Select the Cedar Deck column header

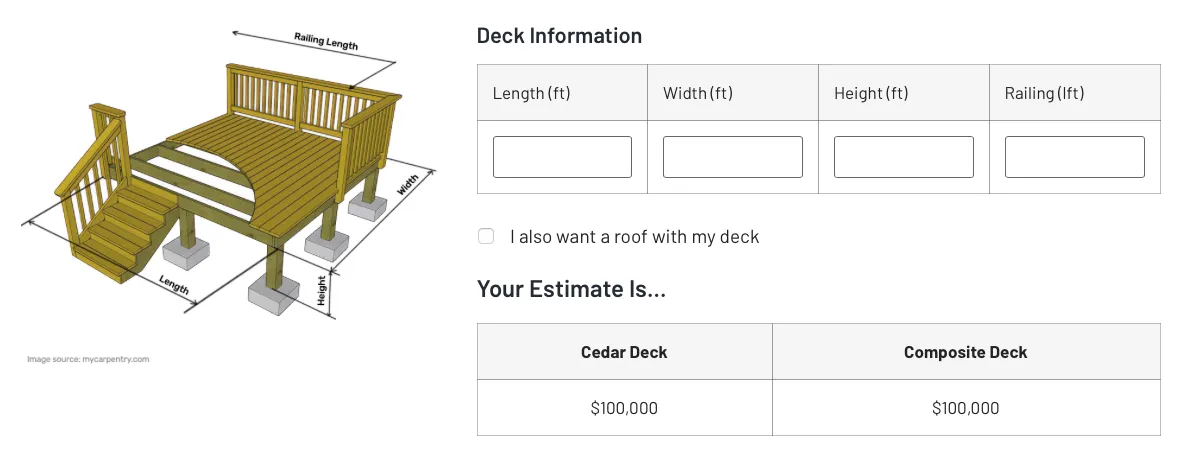click(624, 352)
